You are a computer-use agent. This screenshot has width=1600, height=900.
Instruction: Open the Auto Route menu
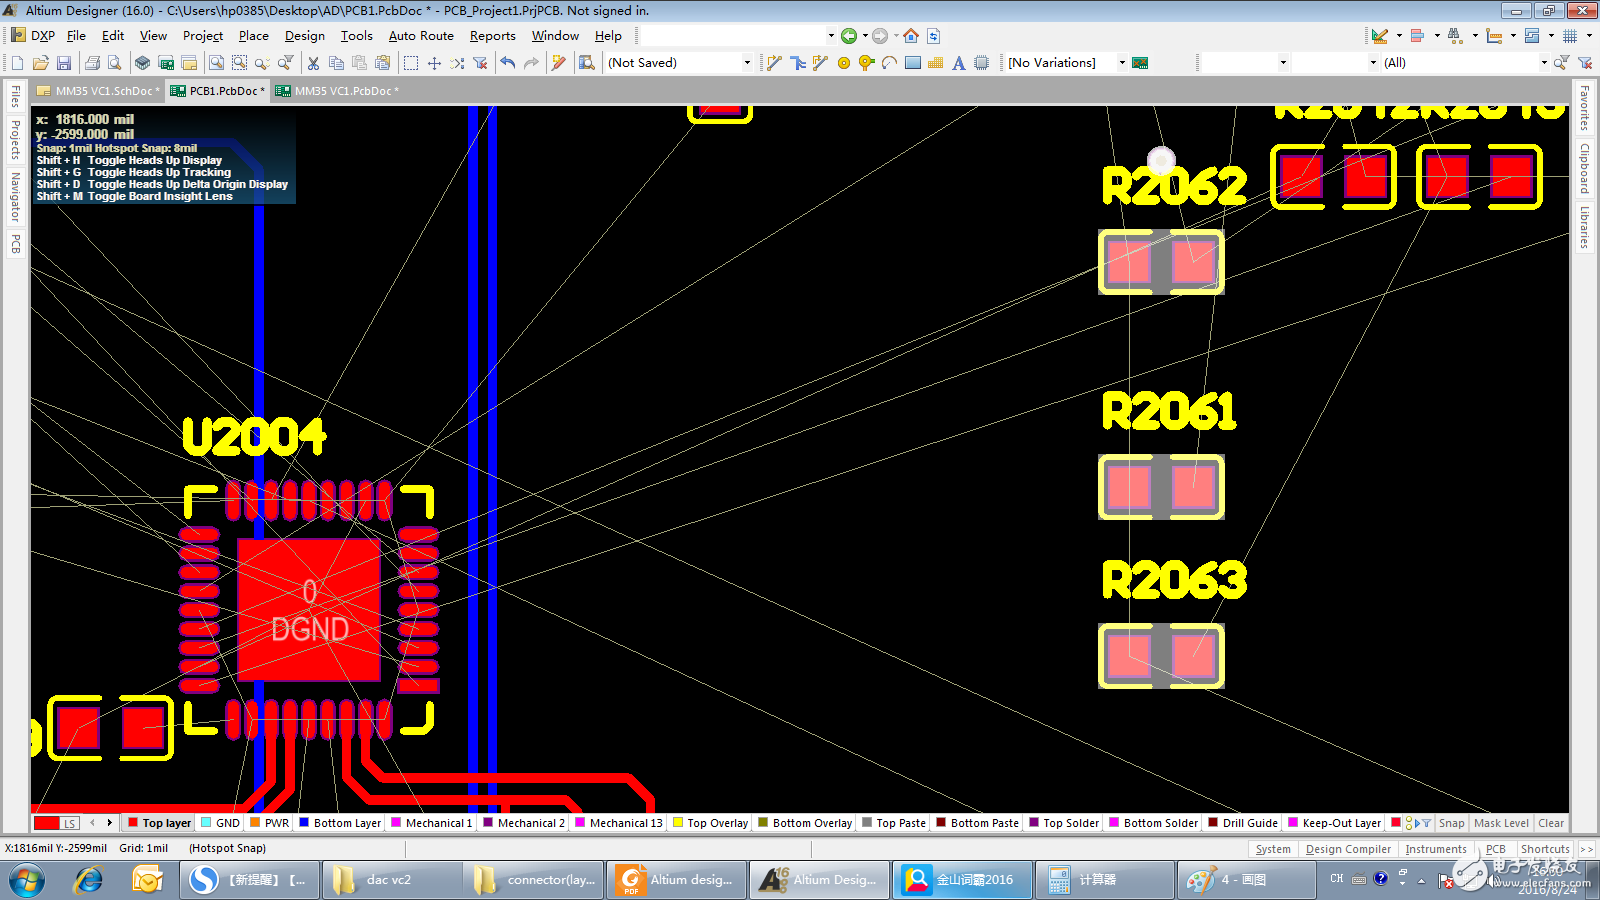tap(421, 36)
